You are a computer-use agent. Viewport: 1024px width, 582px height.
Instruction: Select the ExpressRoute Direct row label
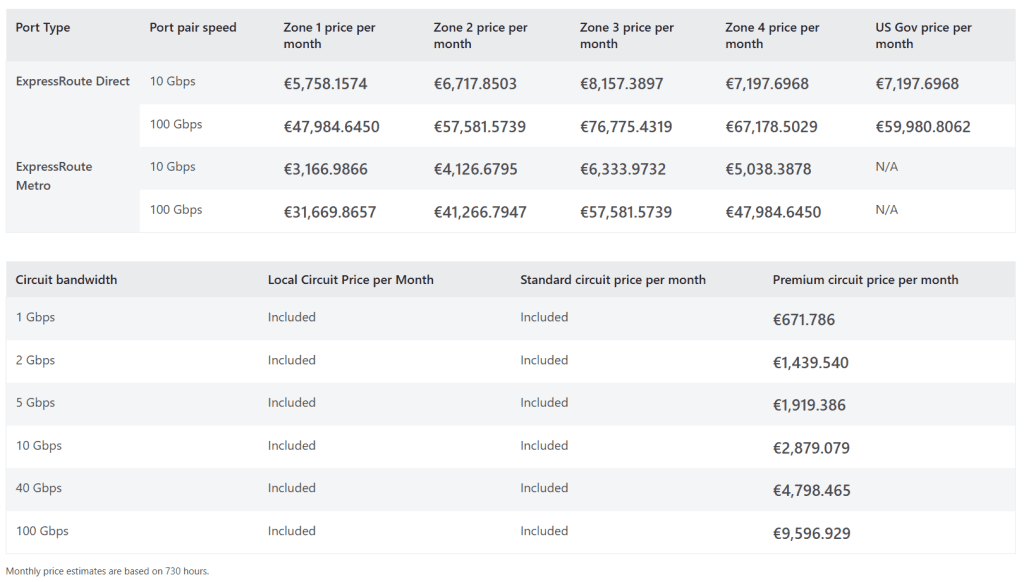[x=73, y=82]
